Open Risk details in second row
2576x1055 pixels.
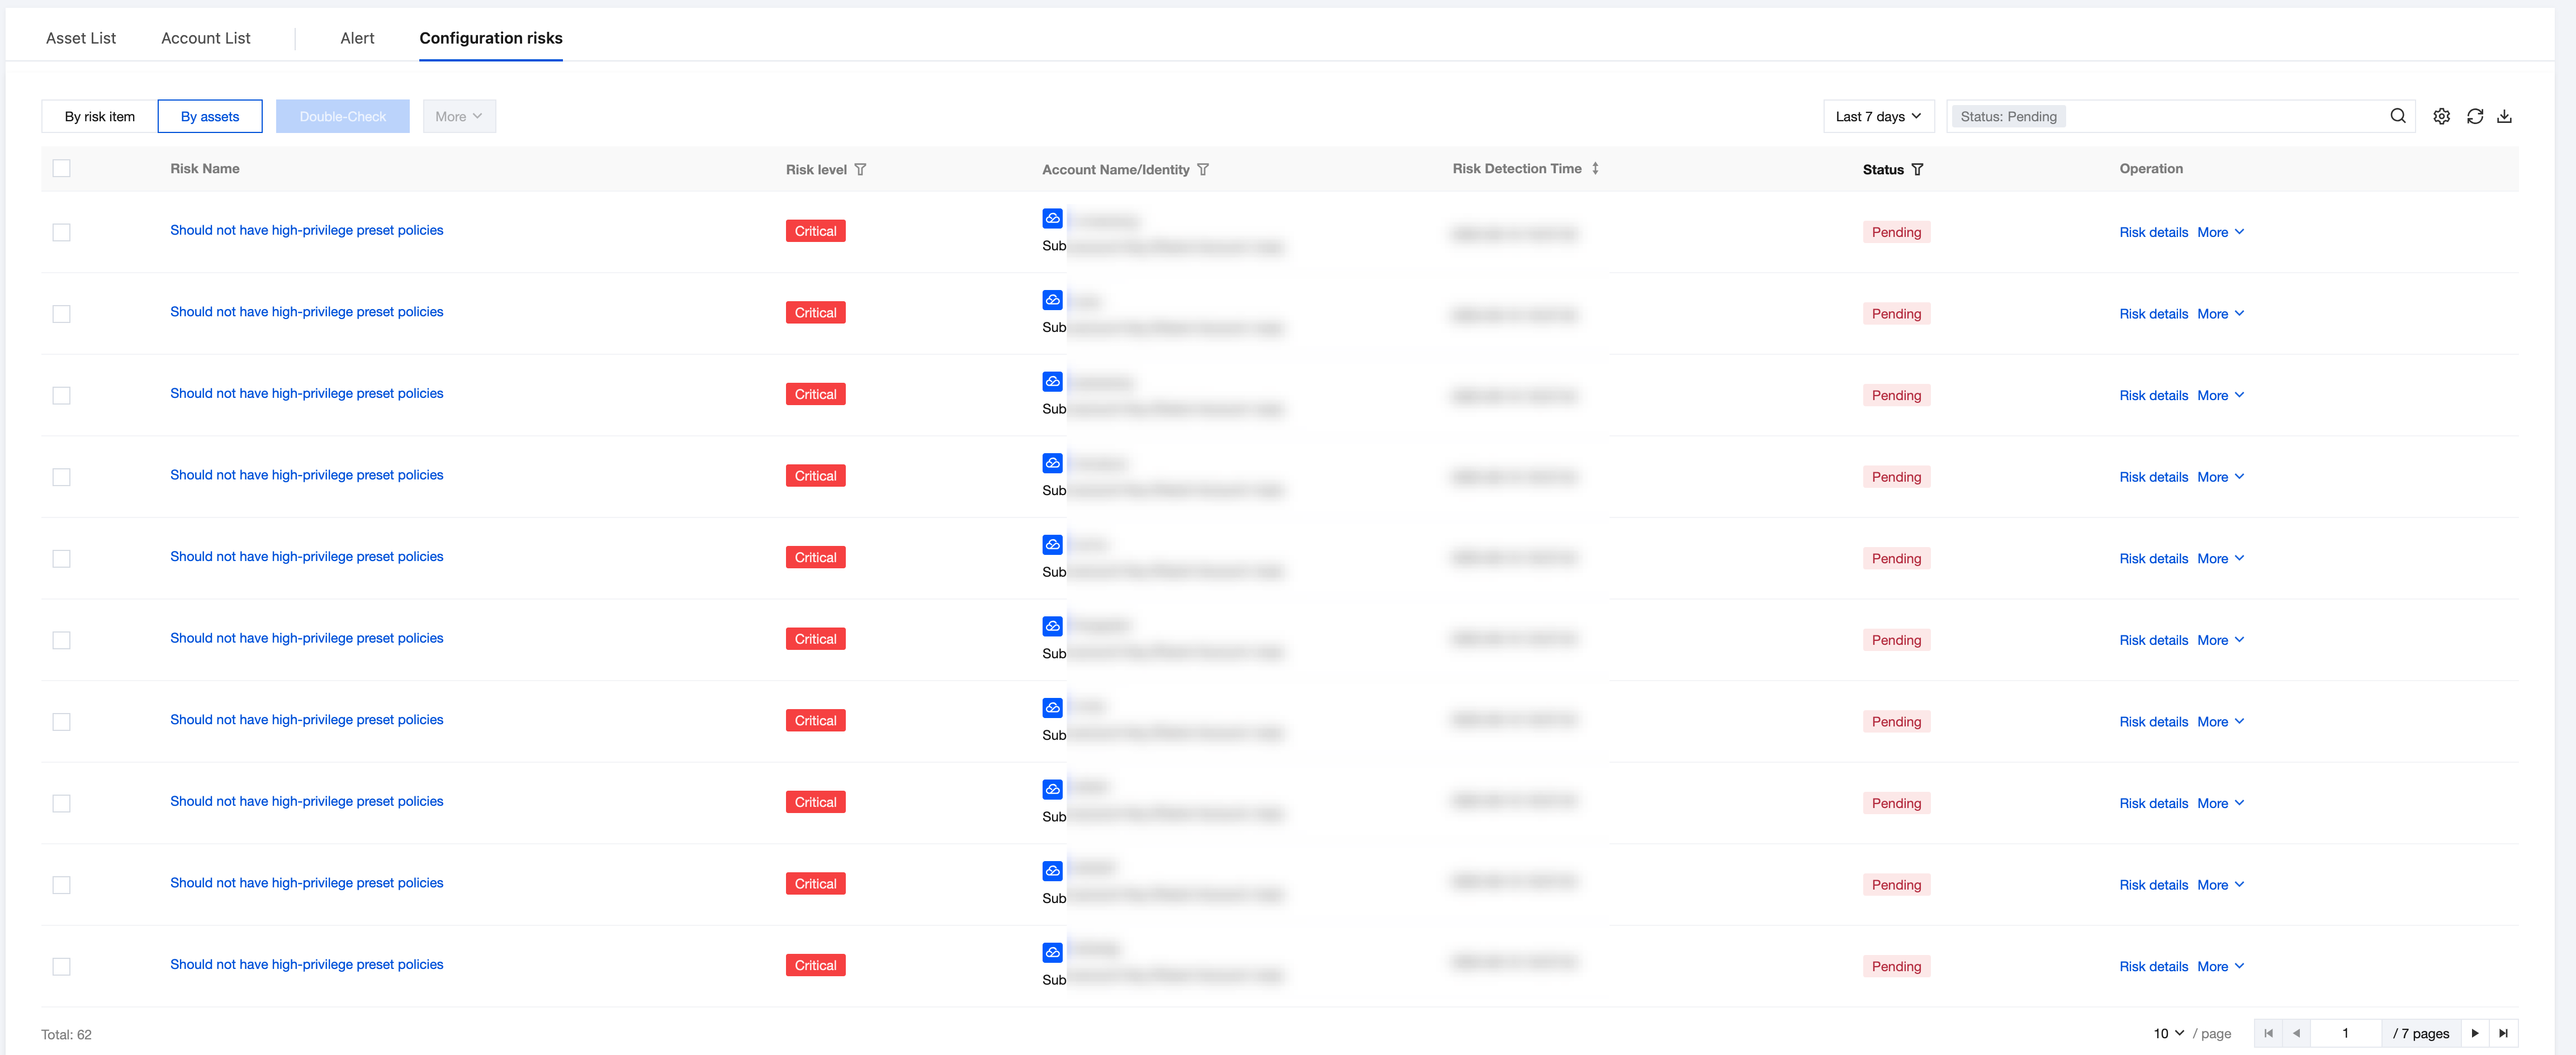pos(2153,314)
